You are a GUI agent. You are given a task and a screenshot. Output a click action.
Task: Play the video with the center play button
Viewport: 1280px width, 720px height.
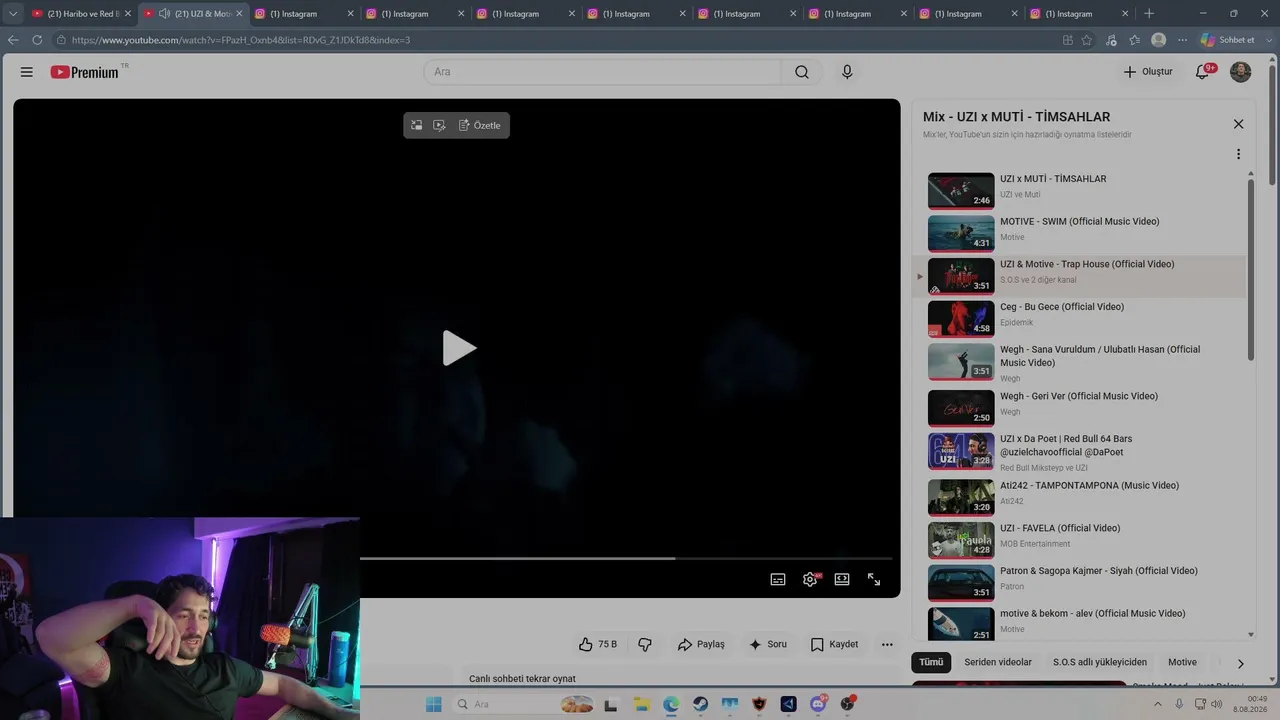459,348
